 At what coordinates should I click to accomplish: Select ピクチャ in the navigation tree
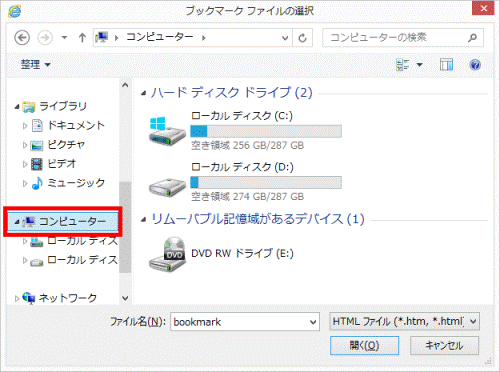coord(66,145)
